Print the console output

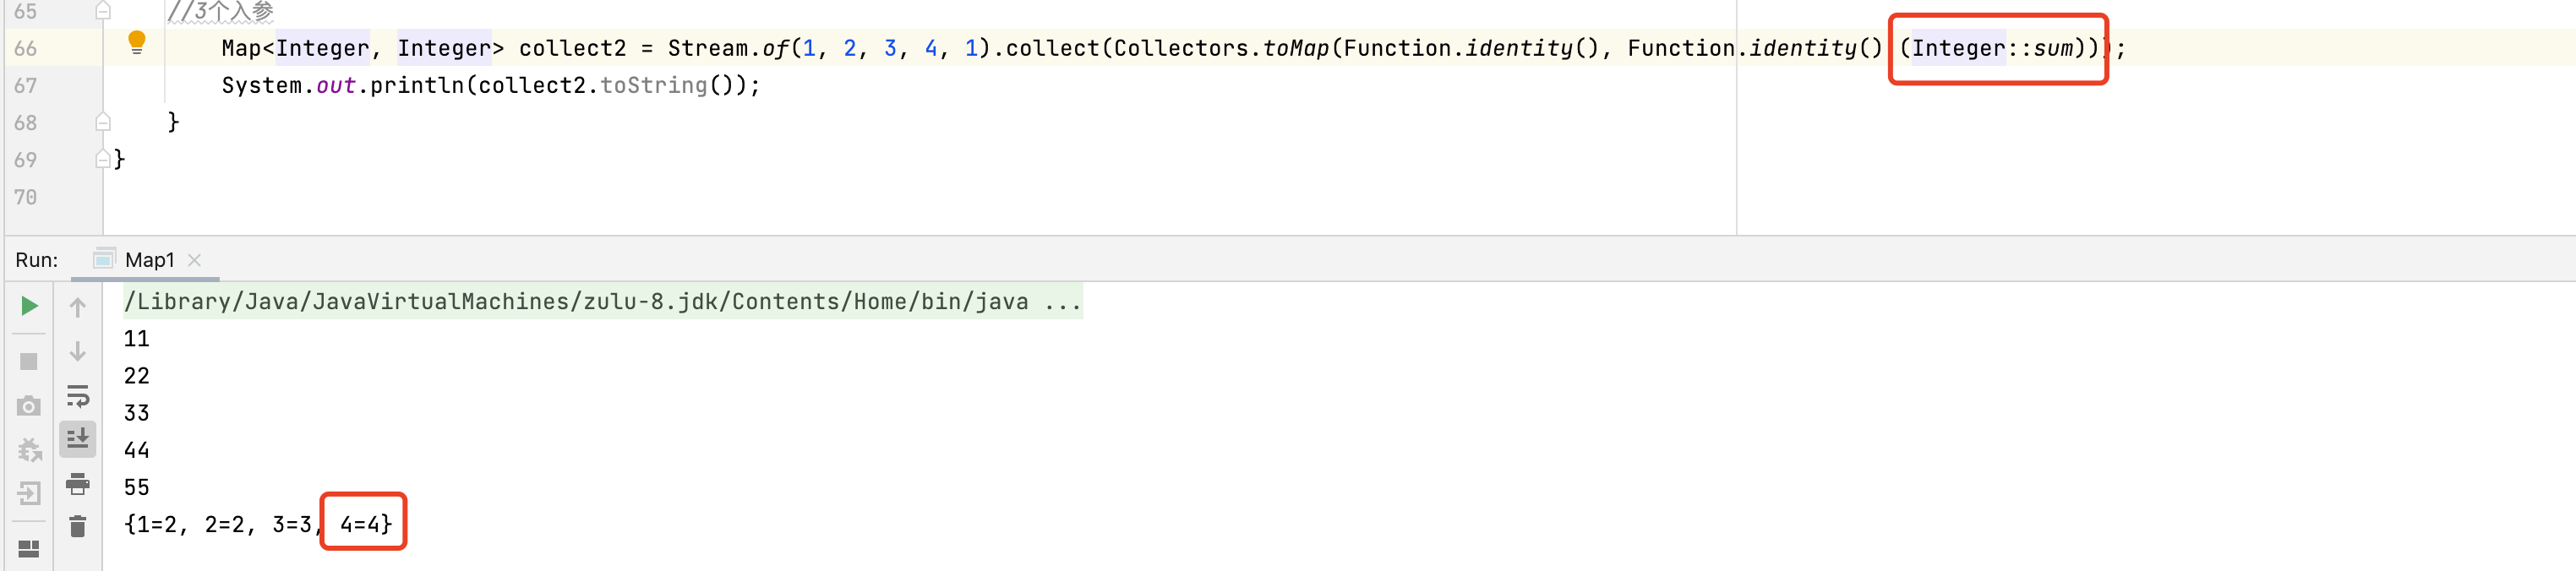click(78, 484)
